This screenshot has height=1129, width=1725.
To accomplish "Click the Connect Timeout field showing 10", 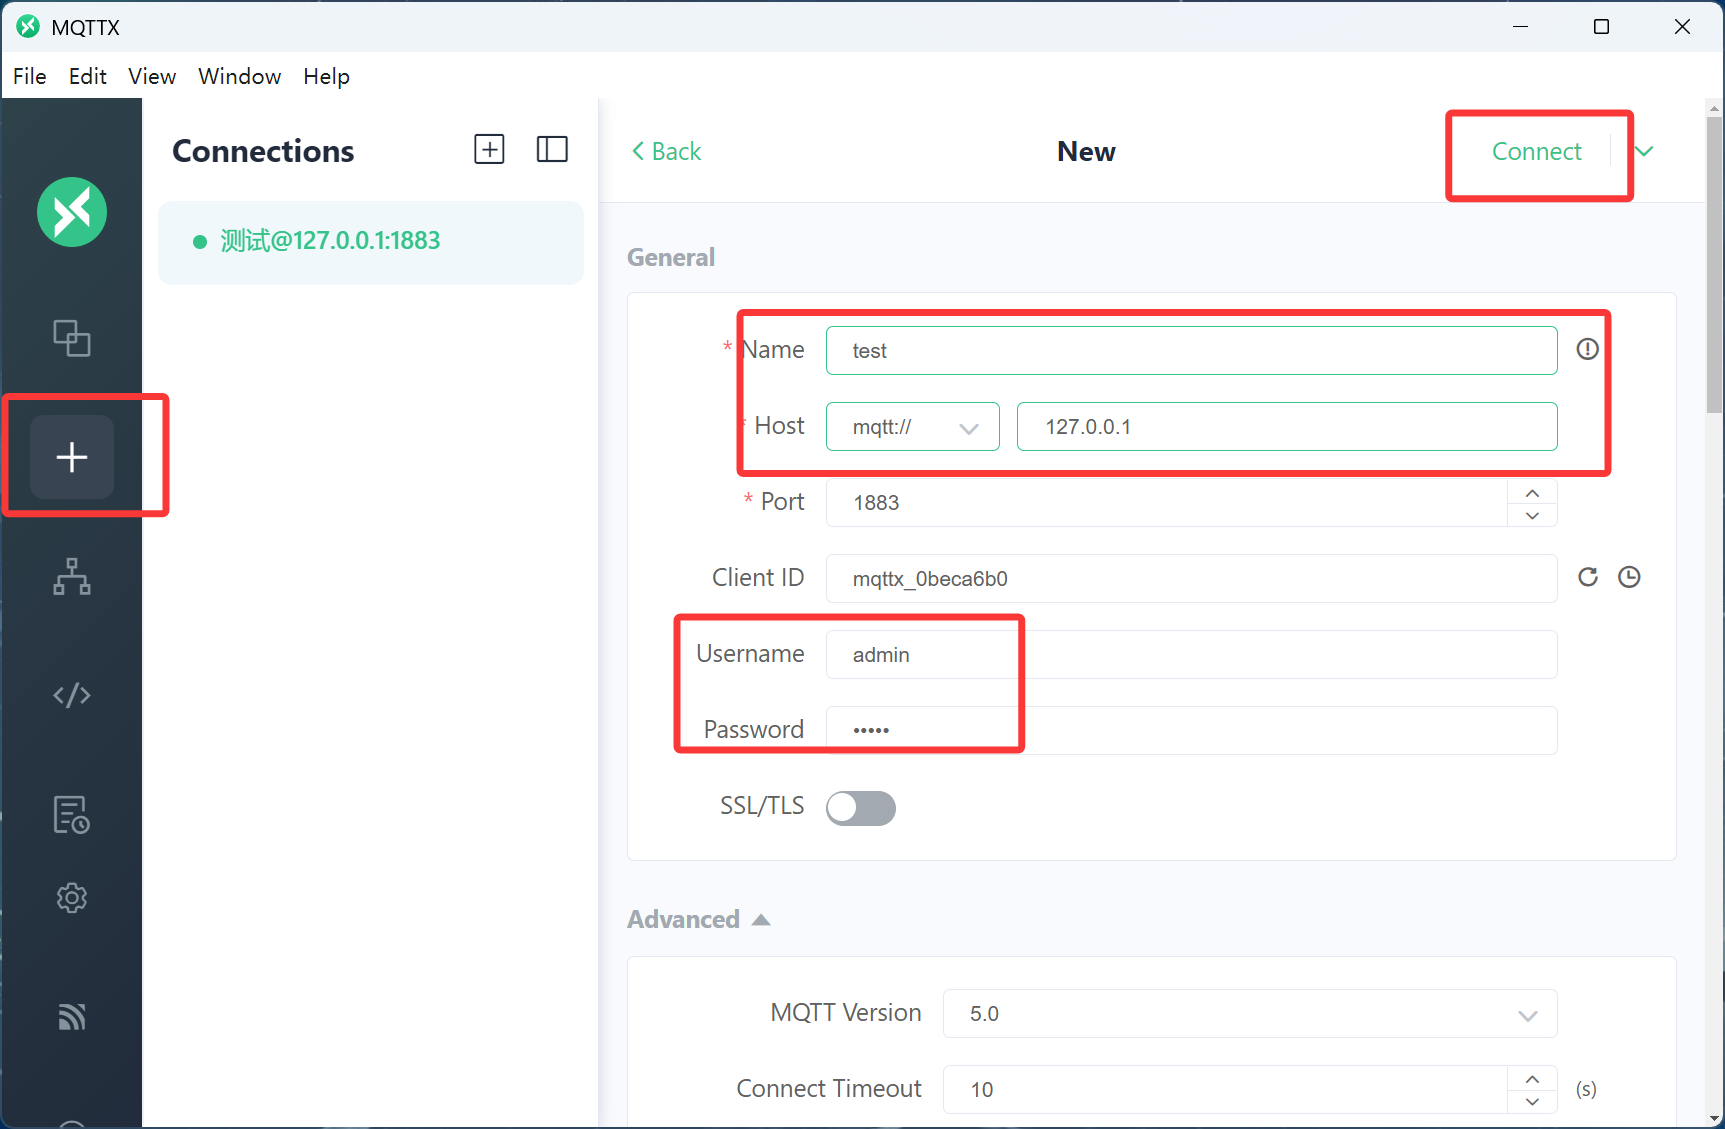I will coord(1225,1090).
